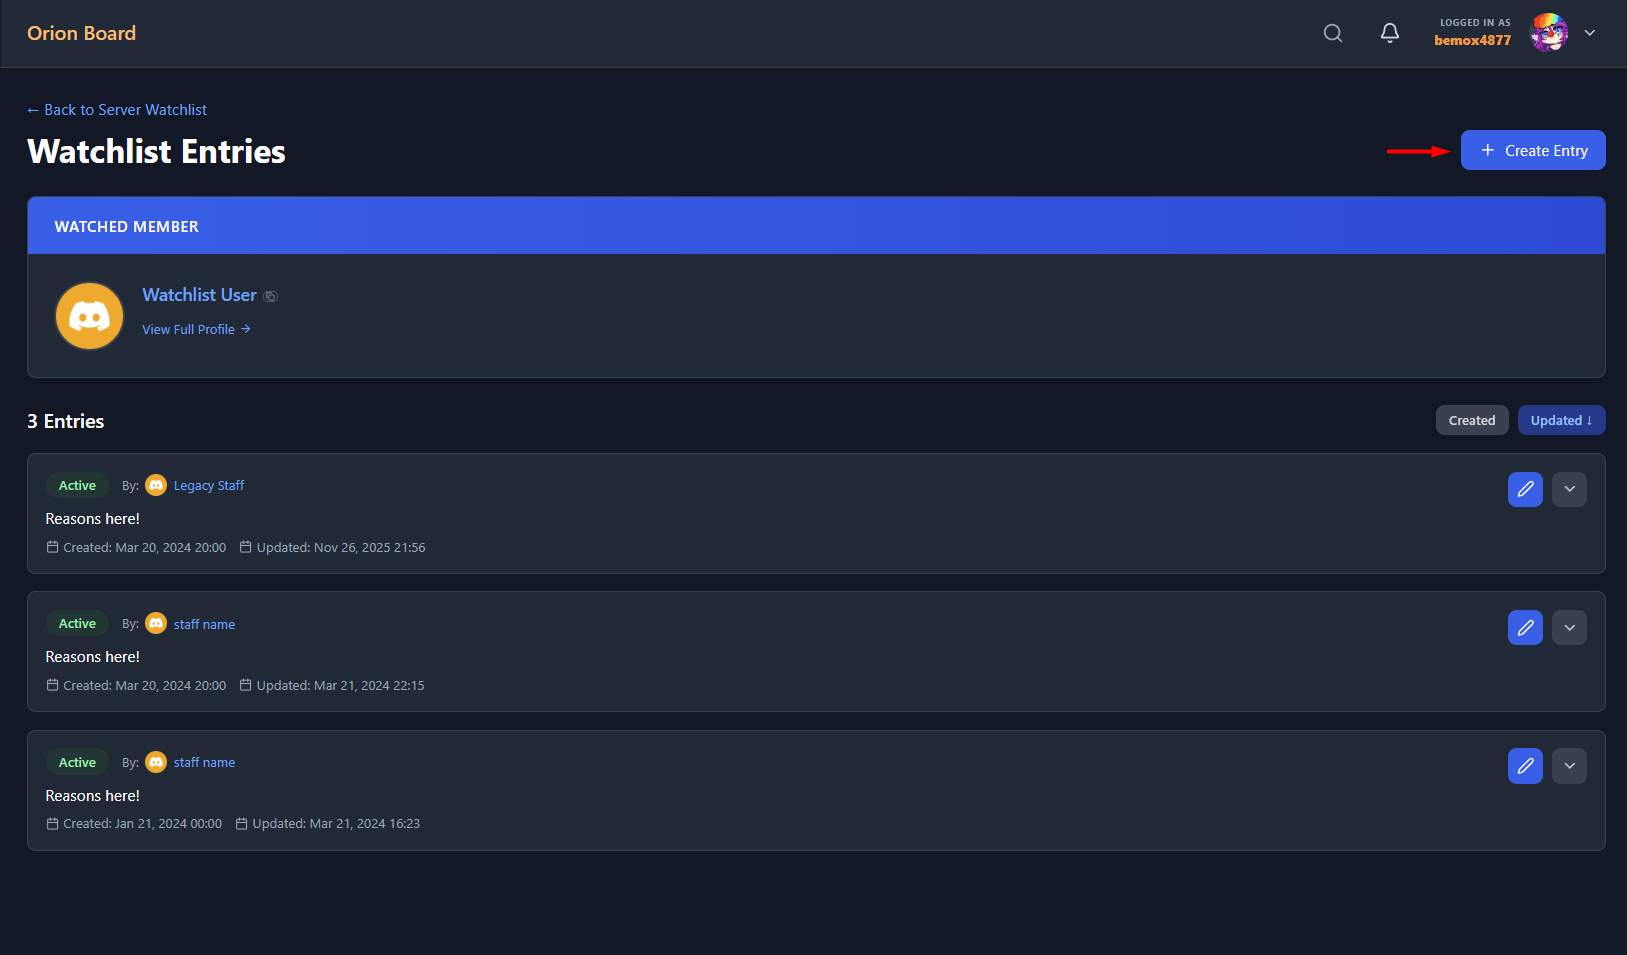Open View Full Profile link
Viewport: 1627px width, 955px height.
point(189,328)
